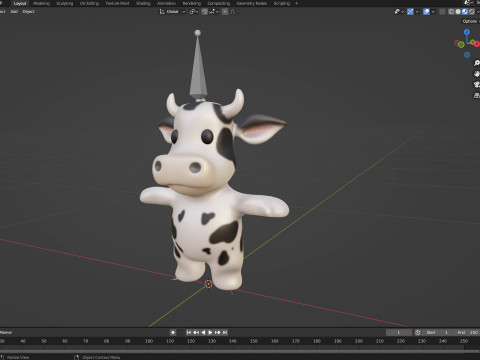
Task: Open the Options dropdown in viewport
Action: [470, 21]
